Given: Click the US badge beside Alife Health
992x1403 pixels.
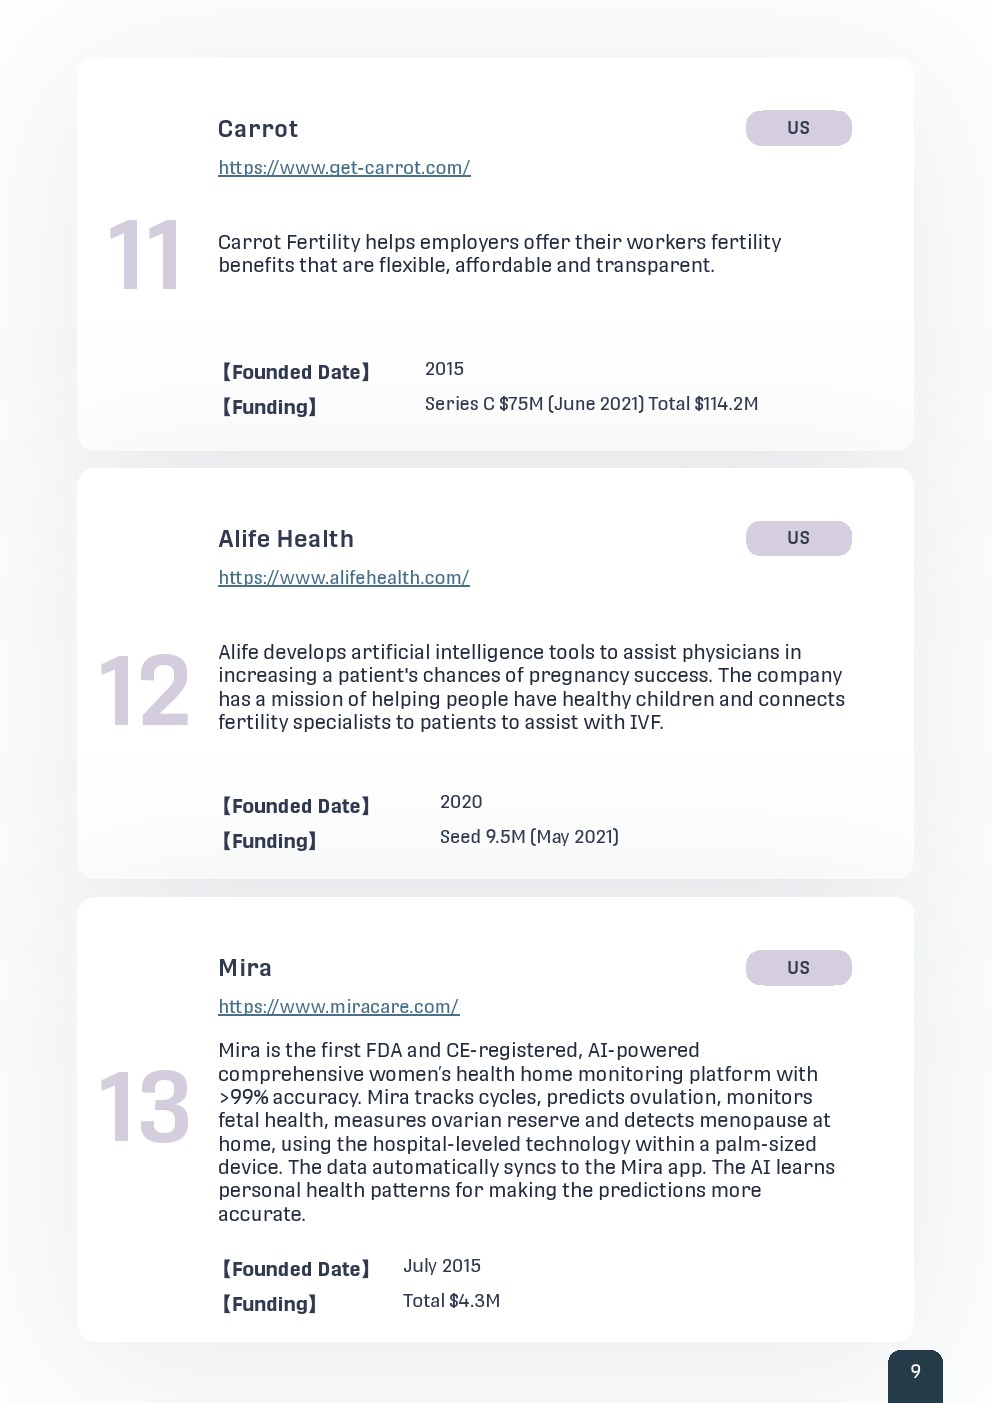Looking at the screenshot, I should (x=798, y=538).
